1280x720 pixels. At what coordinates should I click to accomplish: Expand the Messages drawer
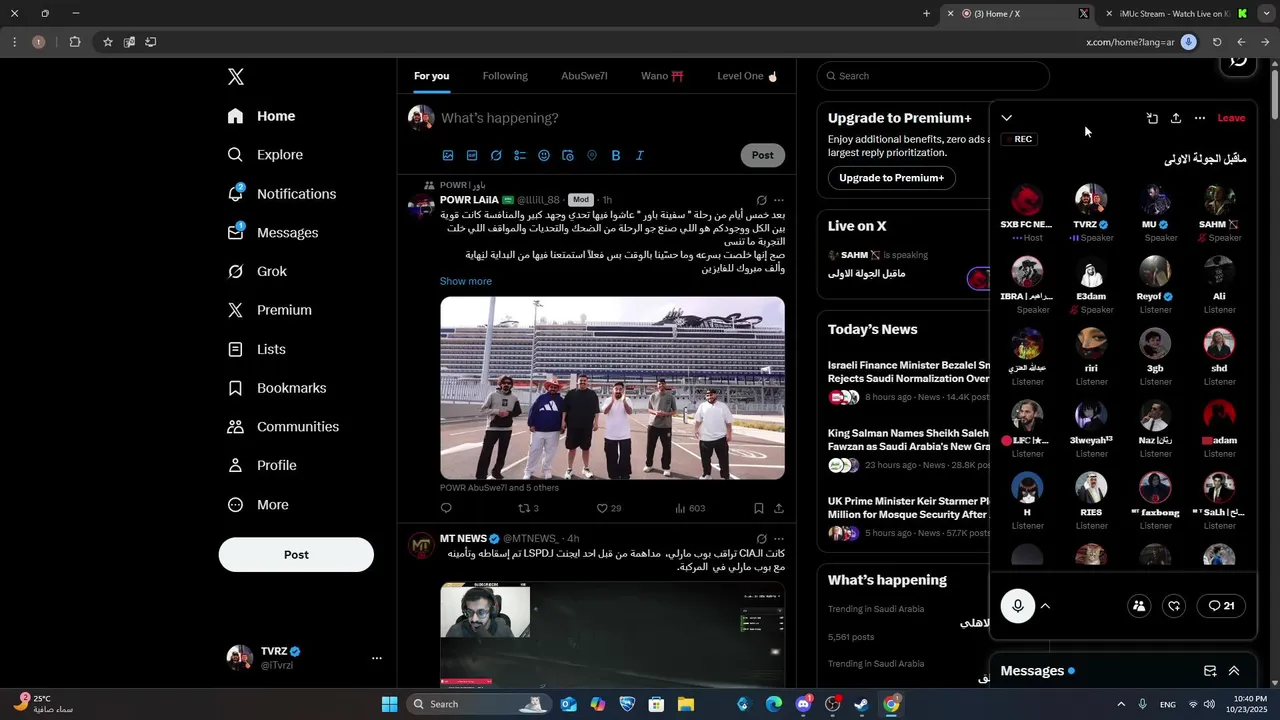1234,671
